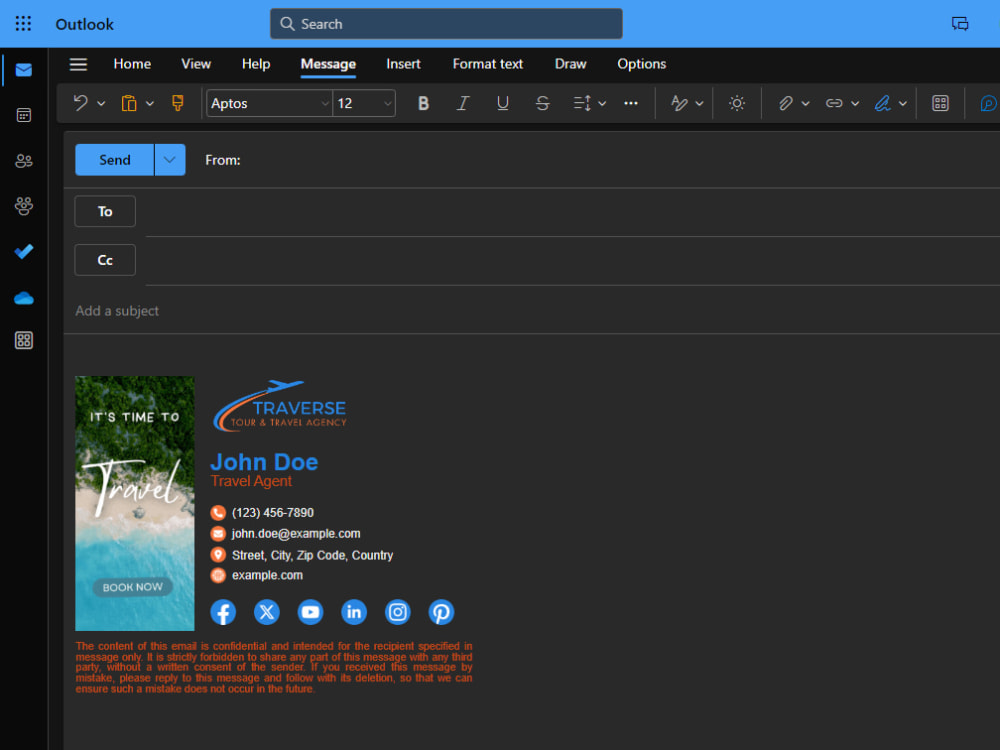
Task: Open To Do checkmark app
Action: pos(24,252)
